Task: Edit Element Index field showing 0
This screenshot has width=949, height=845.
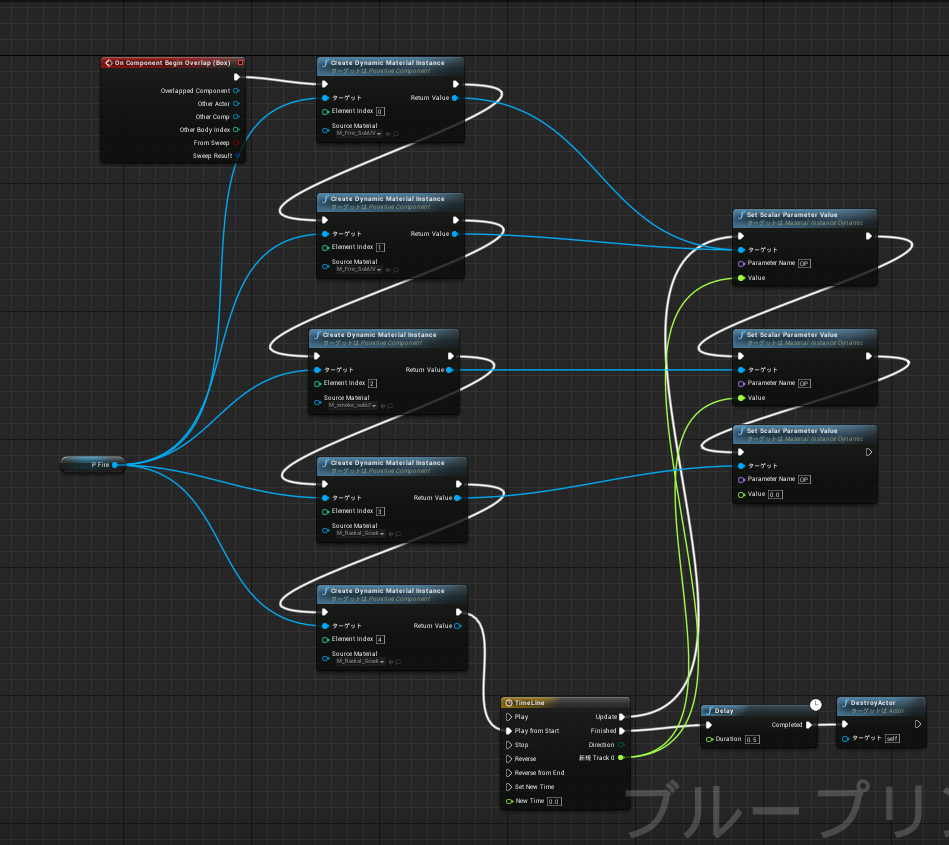Action: [x=380, y=111]
